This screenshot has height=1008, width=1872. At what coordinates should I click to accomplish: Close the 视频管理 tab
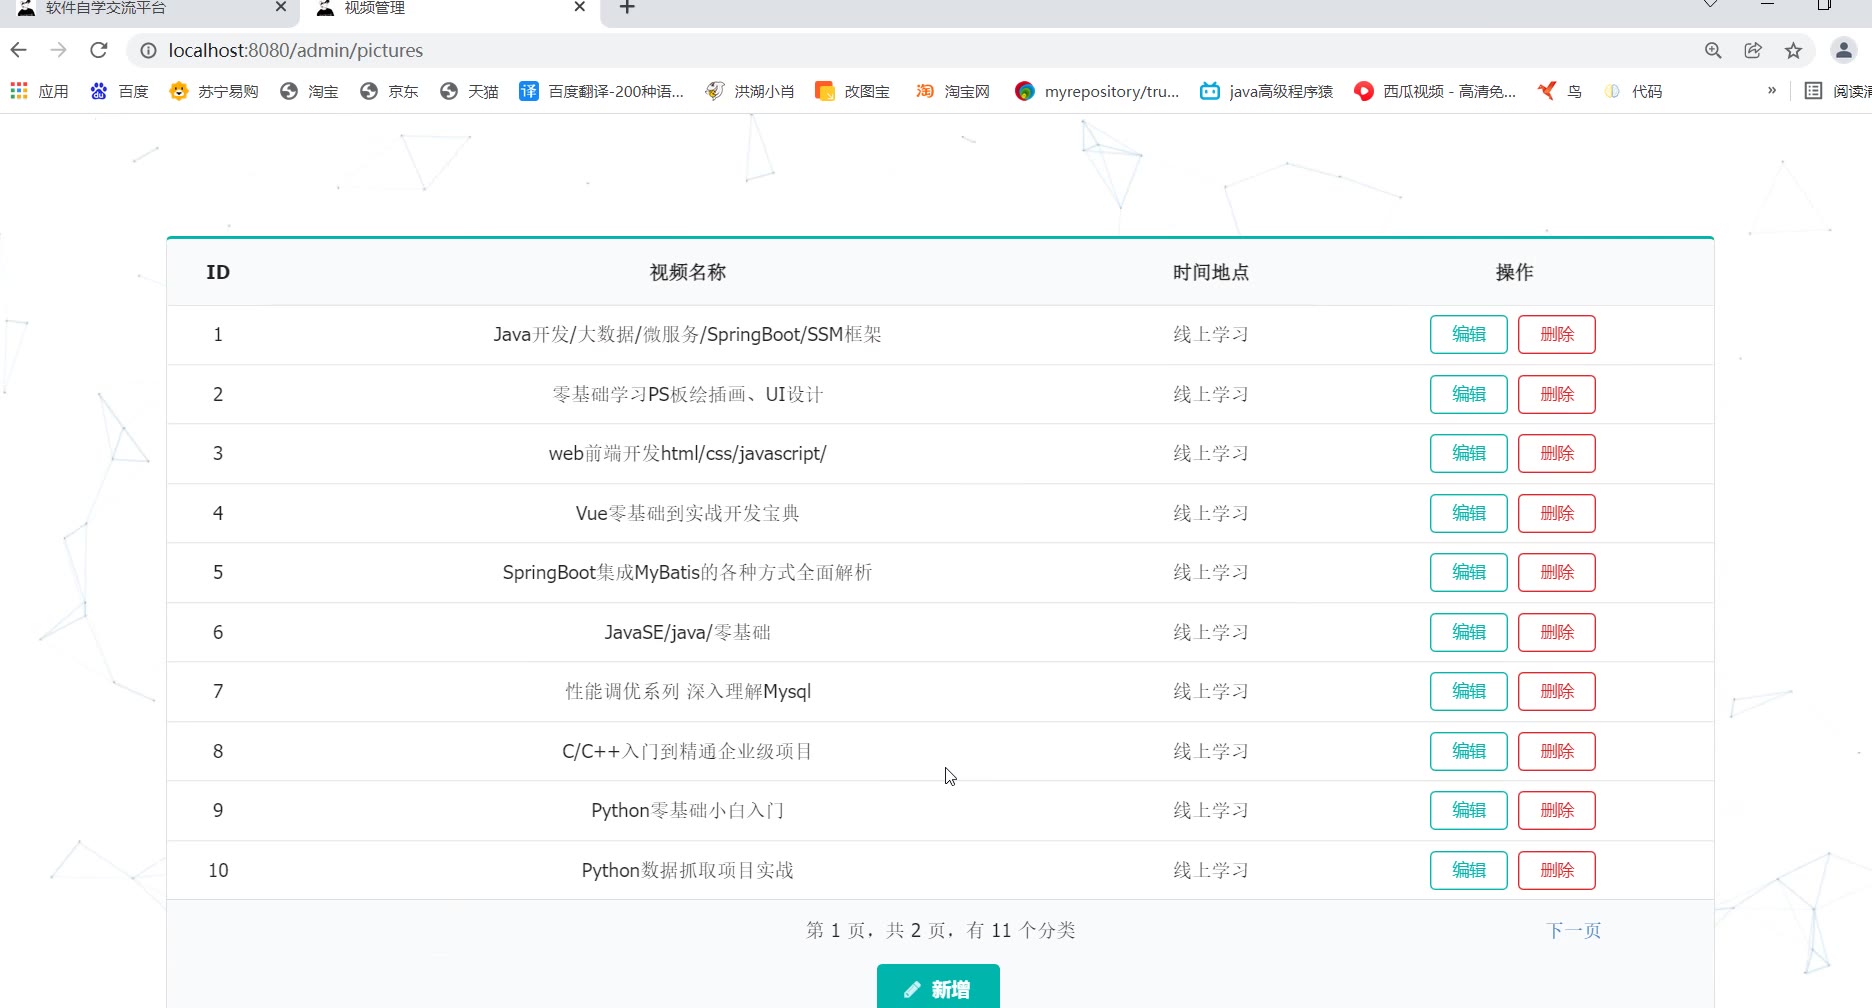[x=580, y=8]
